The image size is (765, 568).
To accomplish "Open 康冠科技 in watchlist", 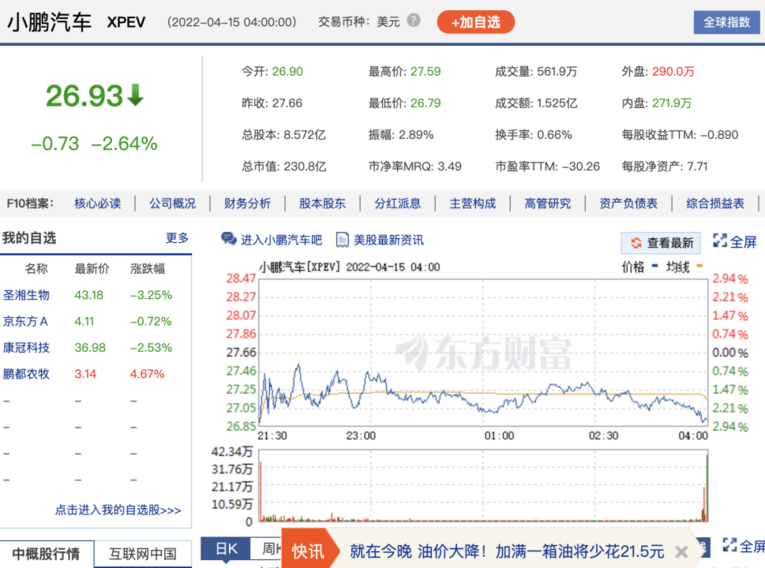I will [26, 348].
